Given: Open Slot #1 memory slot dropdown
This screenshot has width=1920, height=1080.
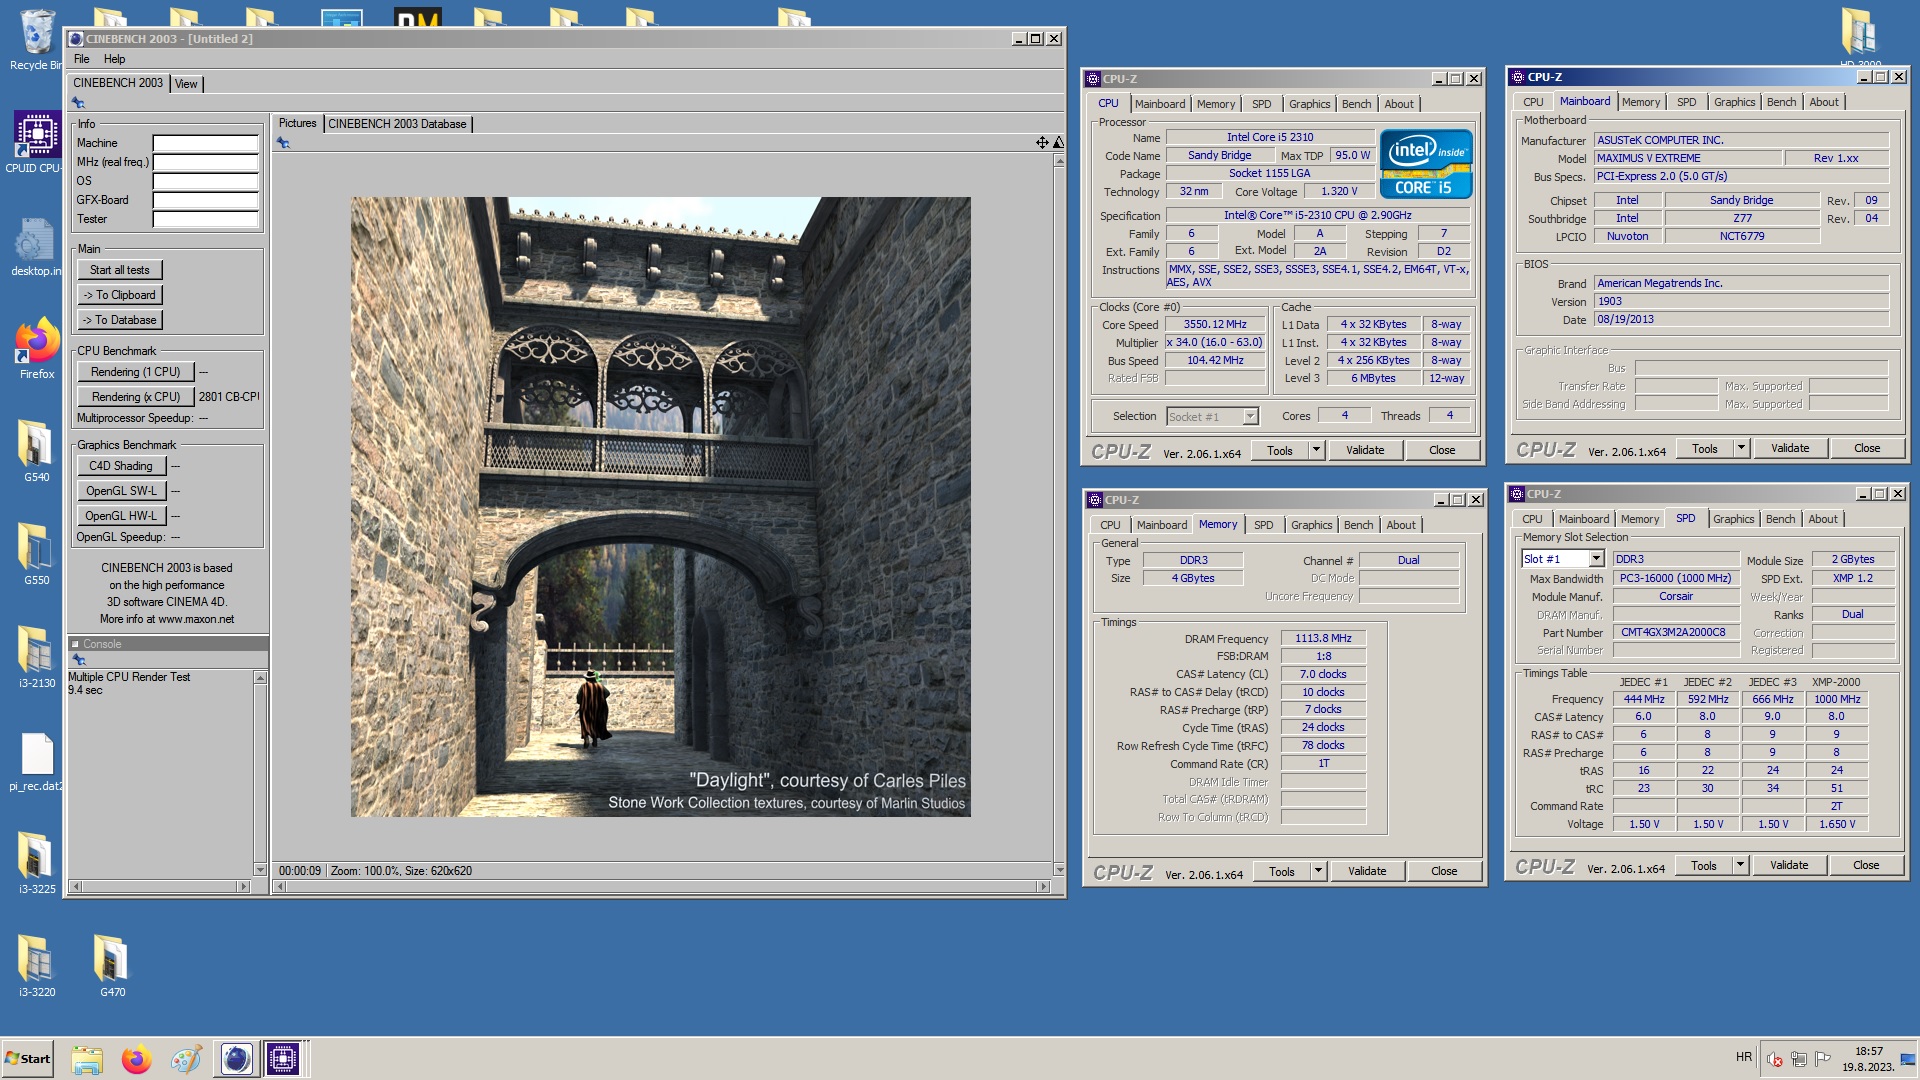Looking at the screenshot, I should click(x=1596, y=559).
